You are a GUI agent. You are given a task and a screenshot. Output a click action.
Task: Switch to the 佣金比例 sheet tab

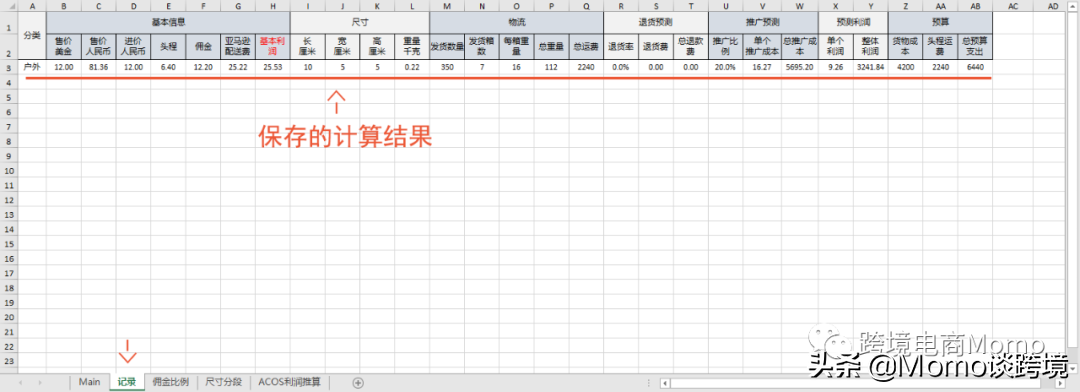pos(171,382)
